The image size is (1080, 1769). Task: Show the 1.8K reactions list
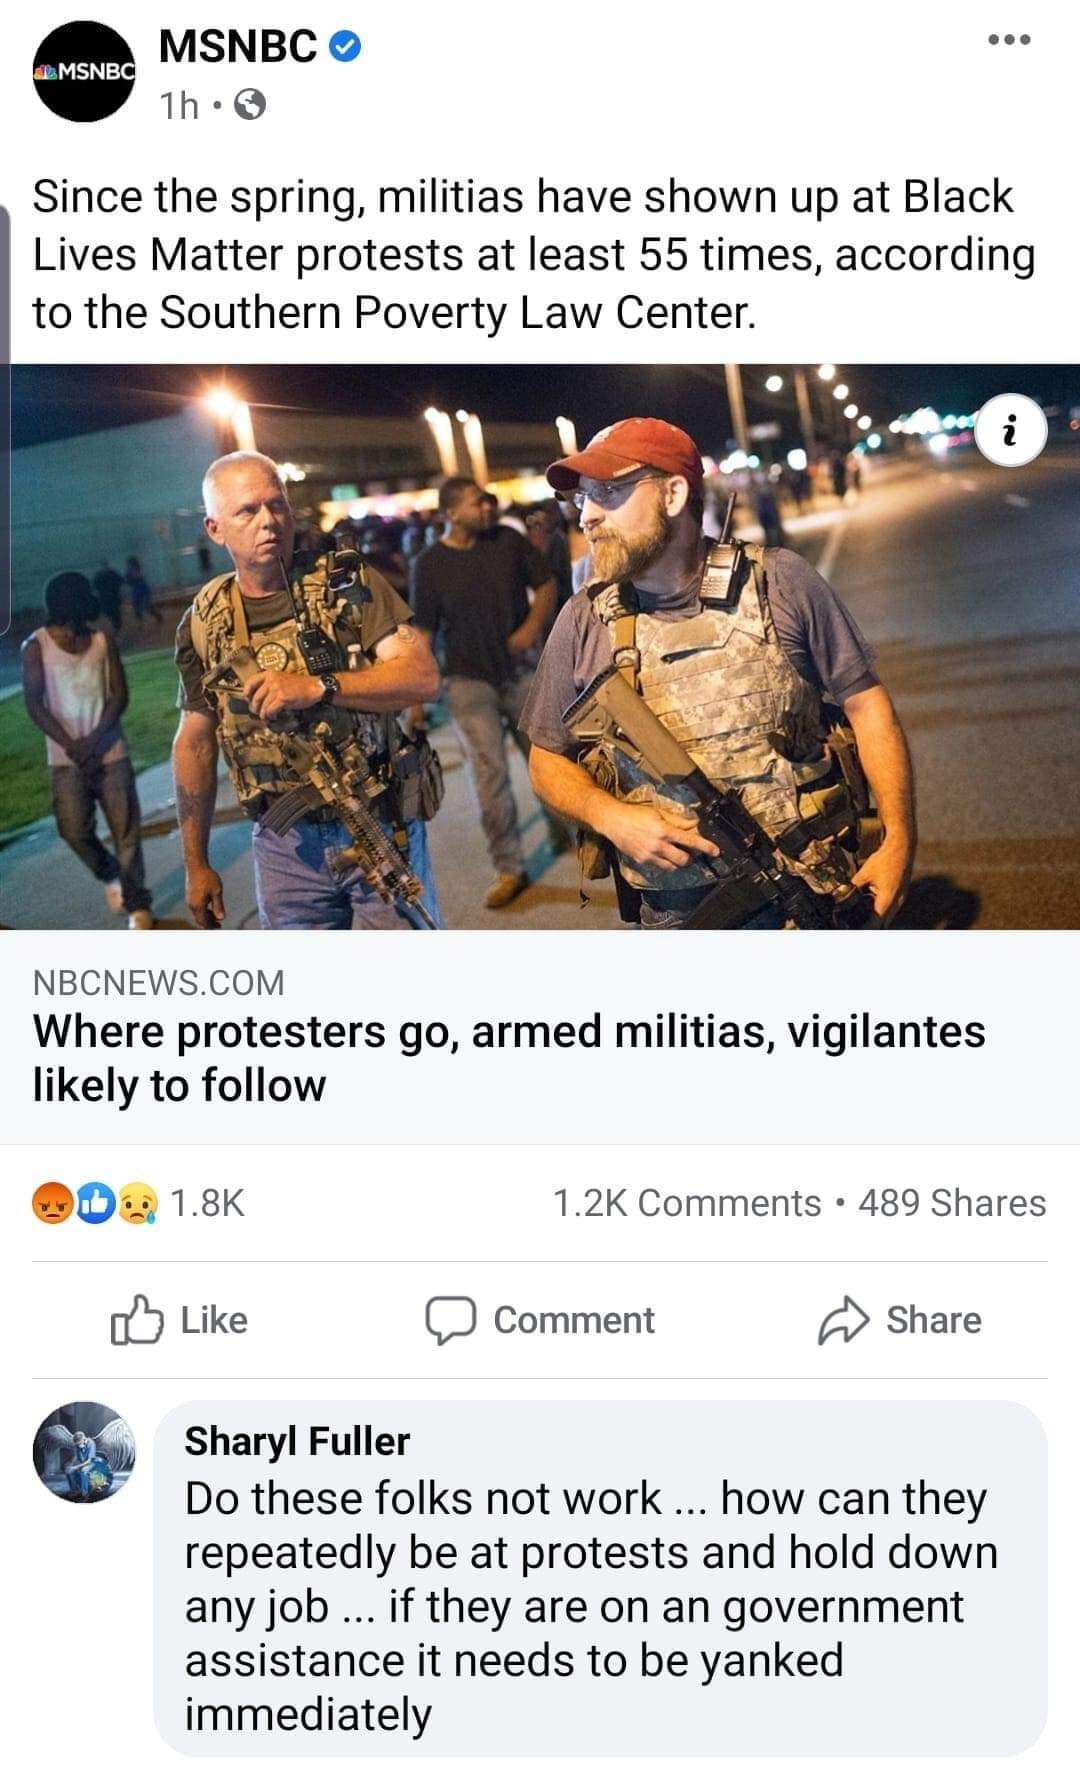coord(207,1202)
